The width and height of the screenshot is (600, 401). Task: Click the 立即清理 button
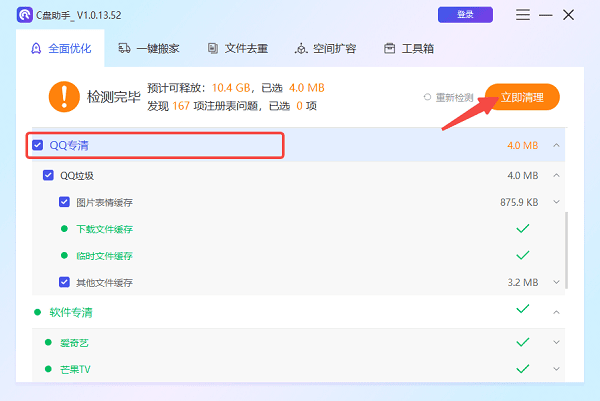522,97
